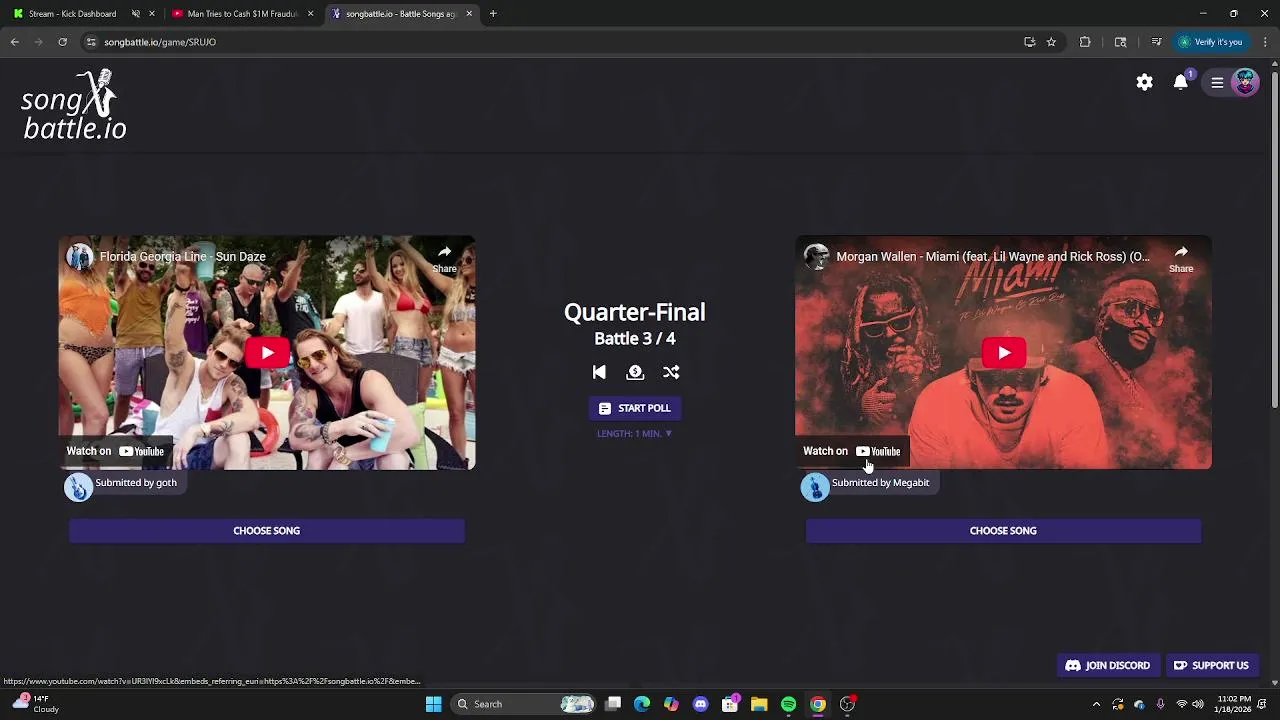The height and width of the screenshot is (720, 1280).
Task: Share the Sun Daze video
Action: pyautogui.click(x=445, y=259)
